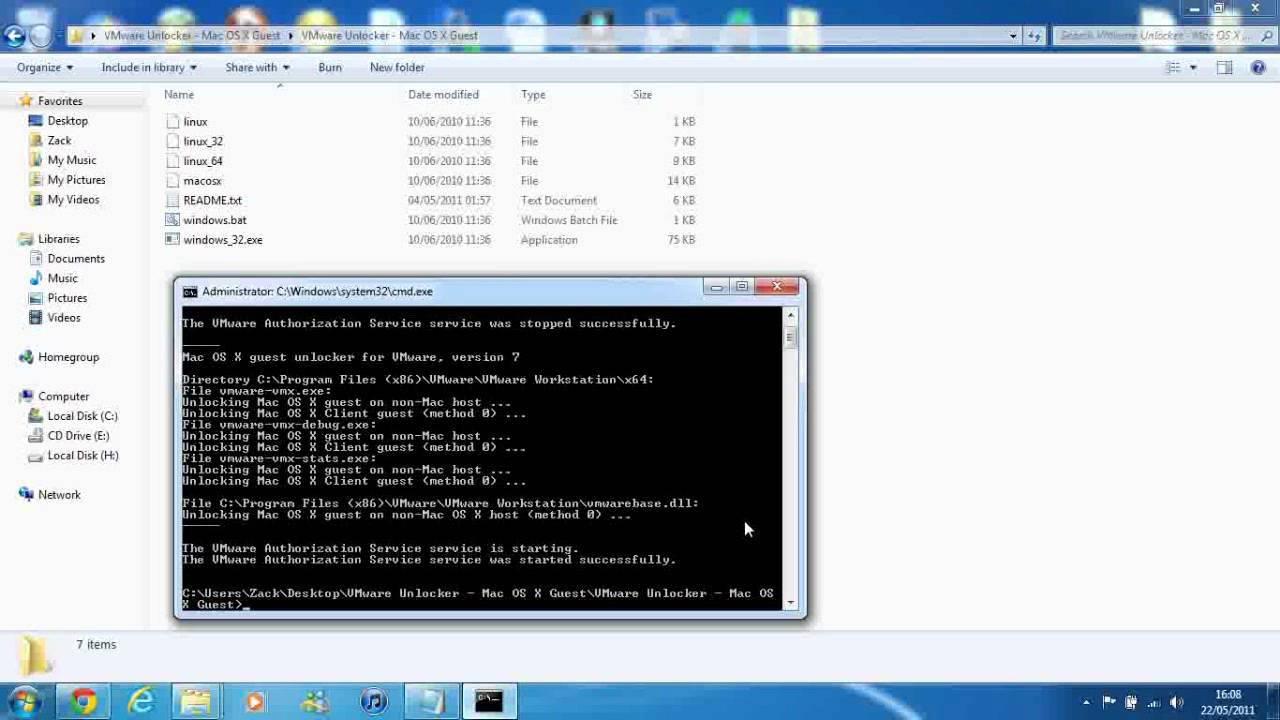Open My Pictures in Favorites
Image resolution: width=1280 pixels, height=720 pixels.
pyautogui.click(x=76, y=180)
